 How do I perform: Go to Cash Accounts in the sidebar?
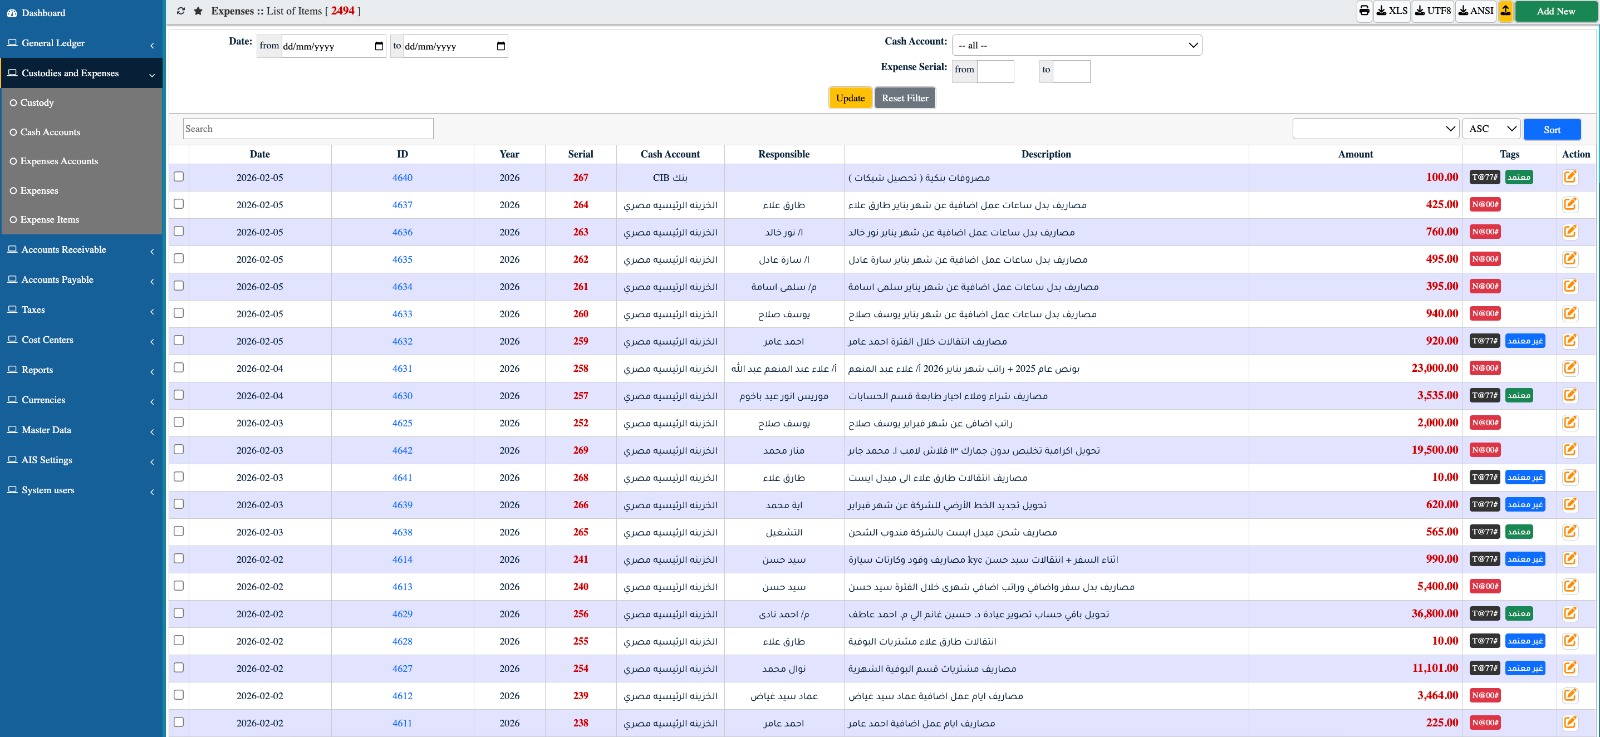50,132
